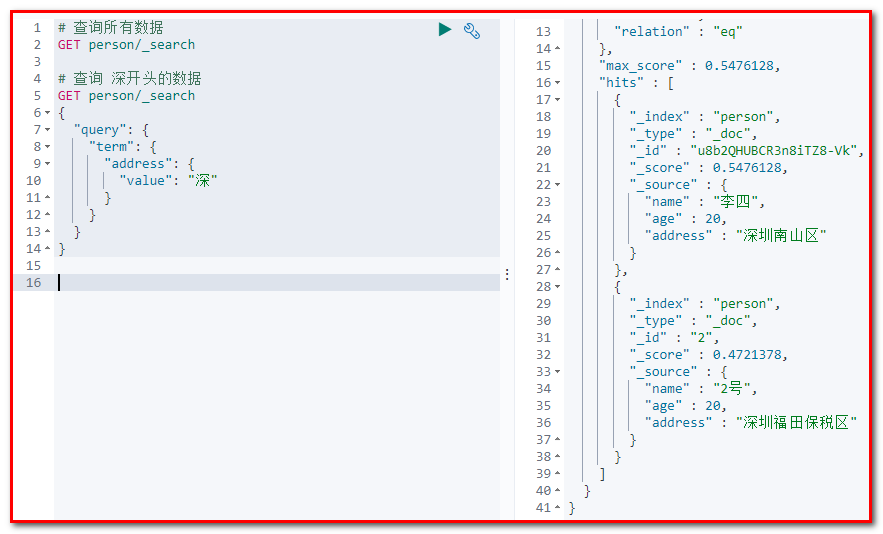Collapse the "query" block on line 7
Viewport: 883px width, 534px height.
48,130
